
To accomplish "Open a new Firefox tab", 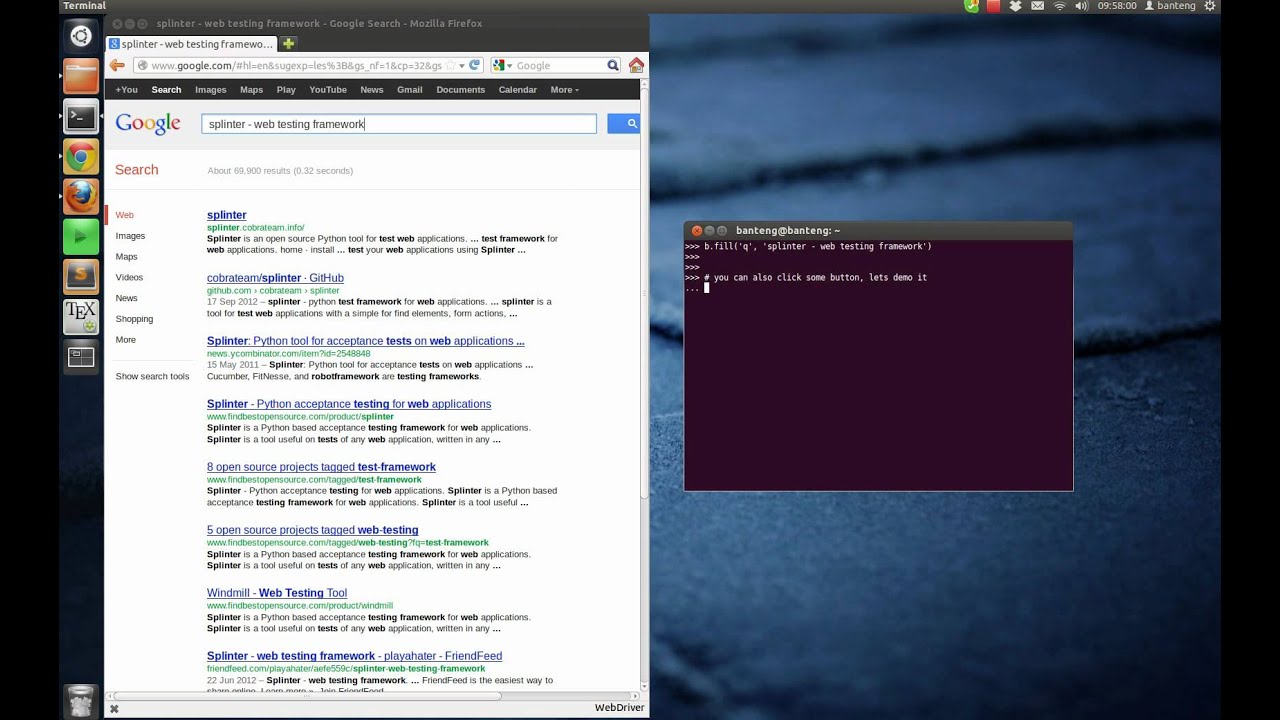I will click(288, 44).
